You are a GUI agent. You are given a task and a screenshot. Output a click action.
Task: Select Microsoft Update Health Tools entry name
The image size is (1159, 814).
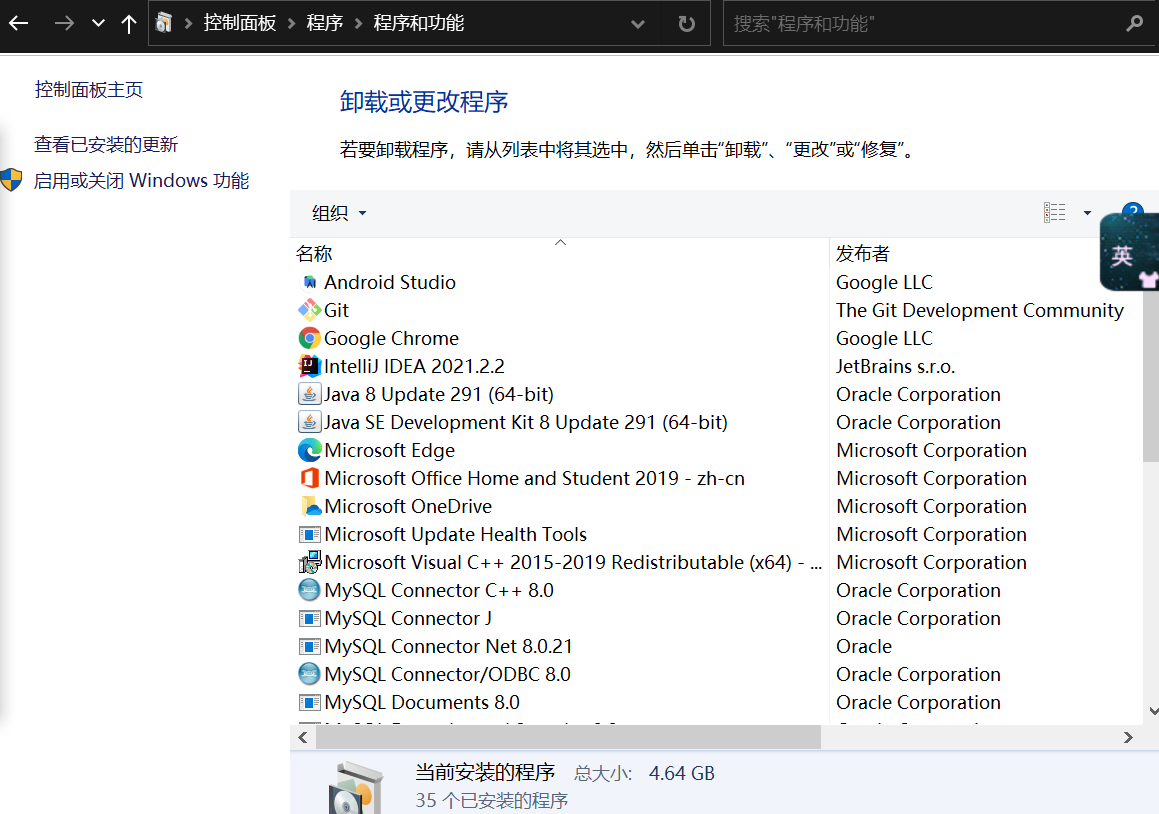[x=455, y=535]
